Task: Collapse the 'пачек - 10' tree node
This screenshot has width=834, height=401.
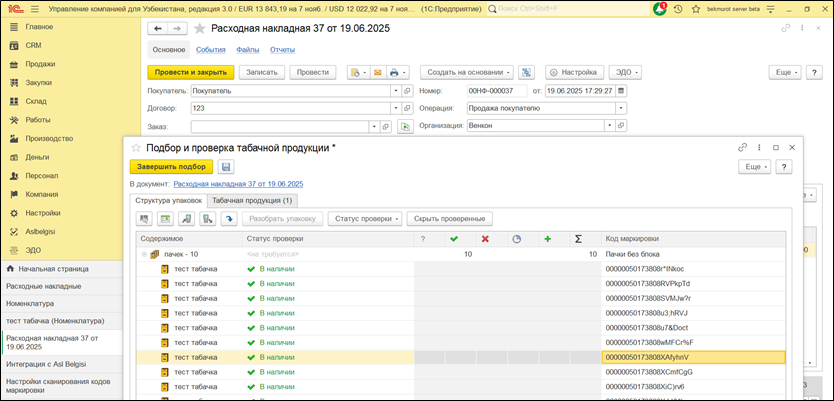Action: 144,255
